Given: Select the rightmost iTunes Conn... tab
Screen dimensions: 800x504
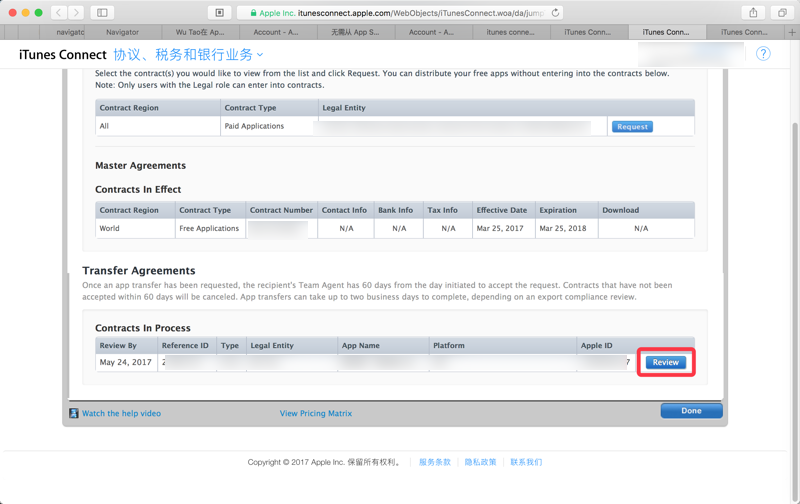Looking at the screenshot, I should tap(744, 32).
